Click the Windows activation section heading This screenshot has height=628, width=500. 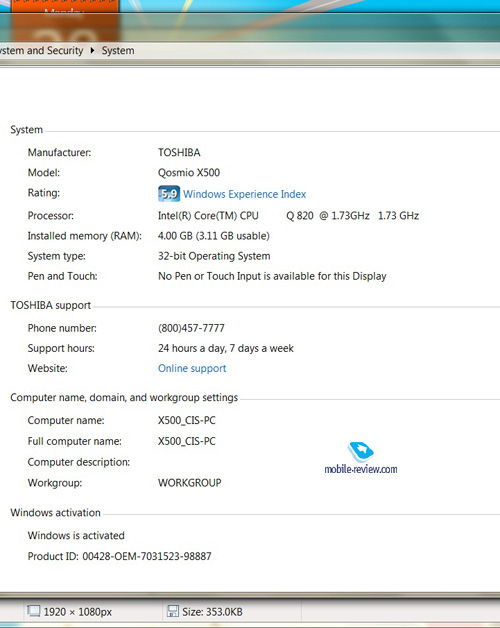coord(55,513)
